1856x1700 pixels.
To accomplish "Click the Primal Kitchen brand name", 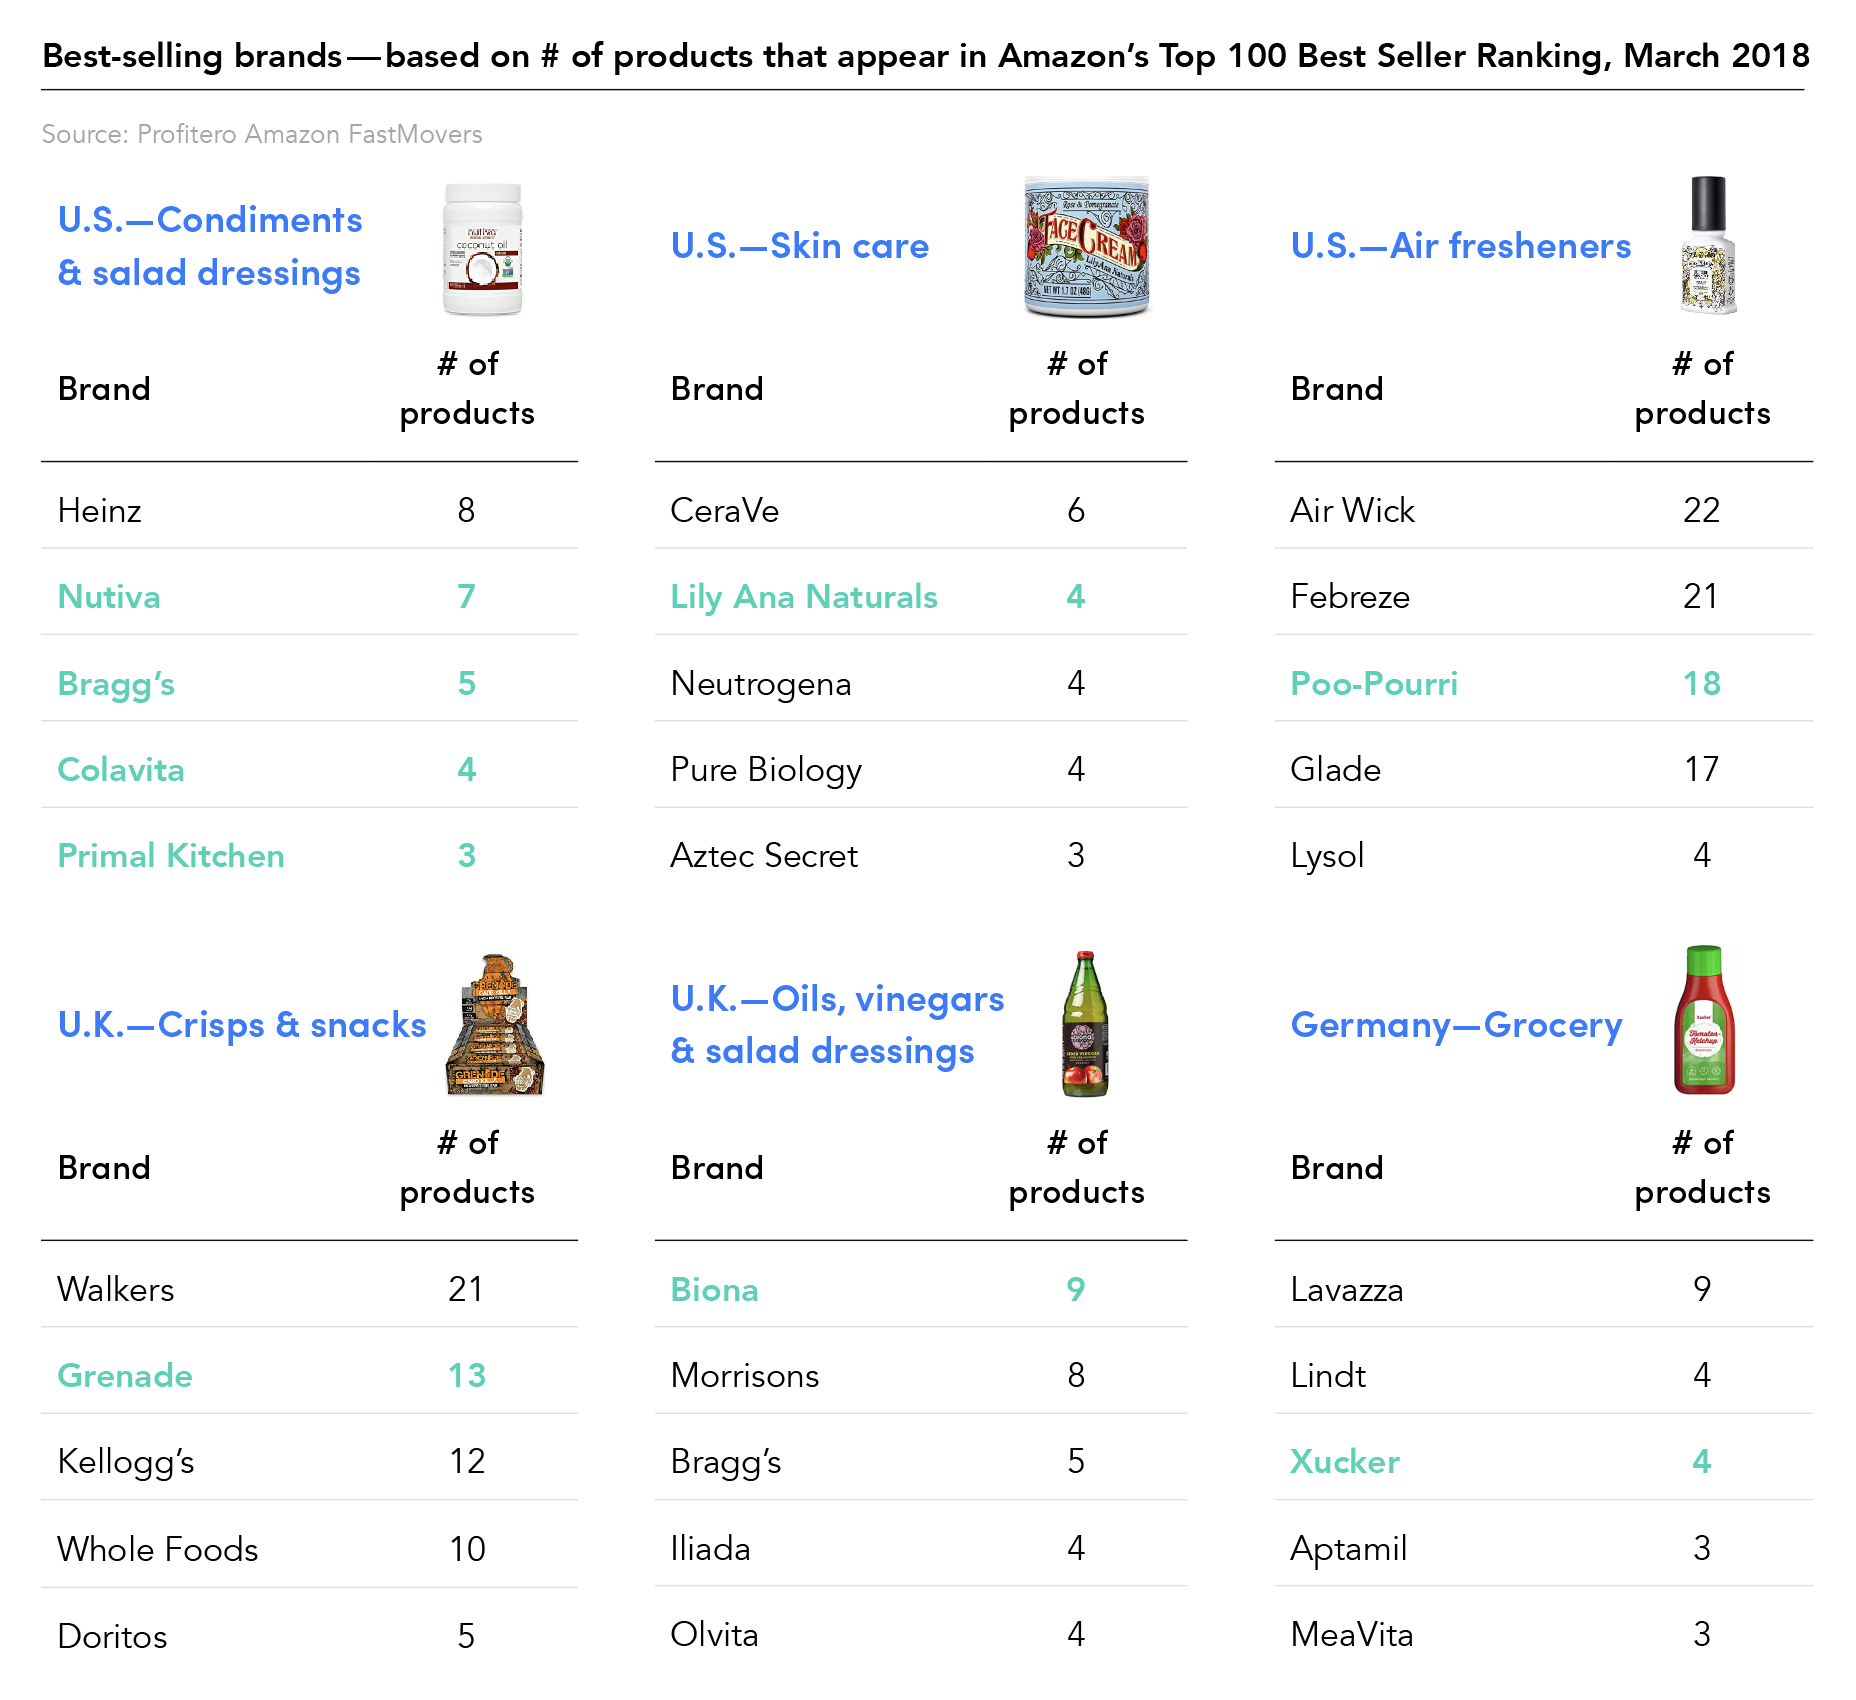I will point(171,856).
